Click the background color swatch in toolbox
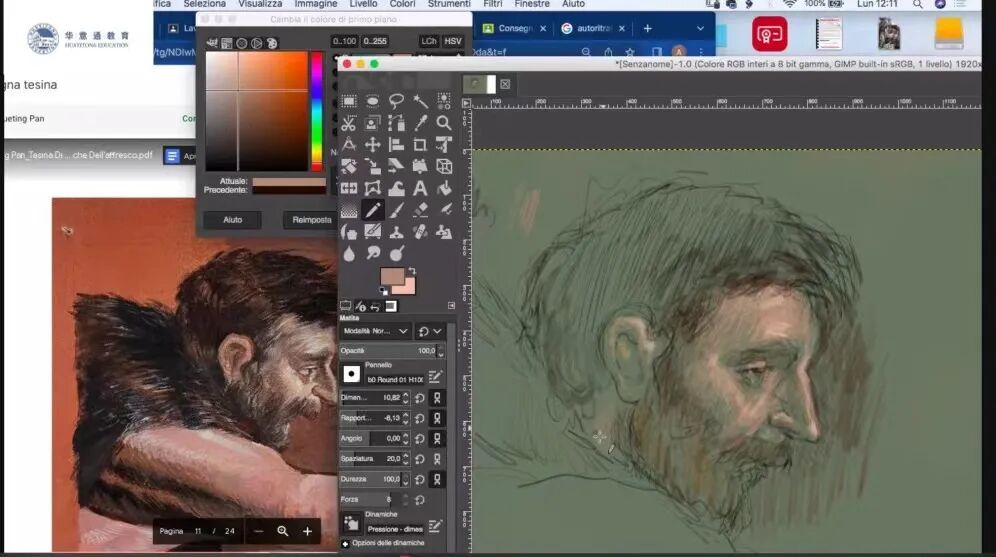The width and height of the screenshot is (996, 557). point(408,288)
